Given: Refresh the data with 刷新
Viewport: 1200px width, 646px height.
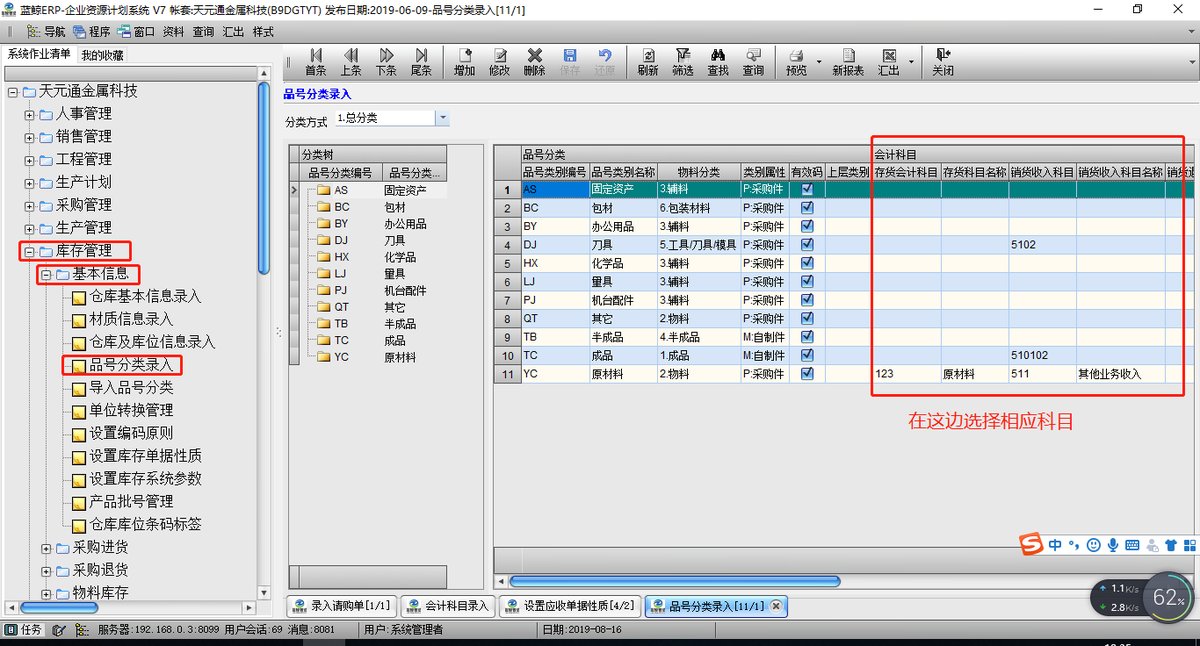Looking at the screenshot, I should click(x=648, y=62).
